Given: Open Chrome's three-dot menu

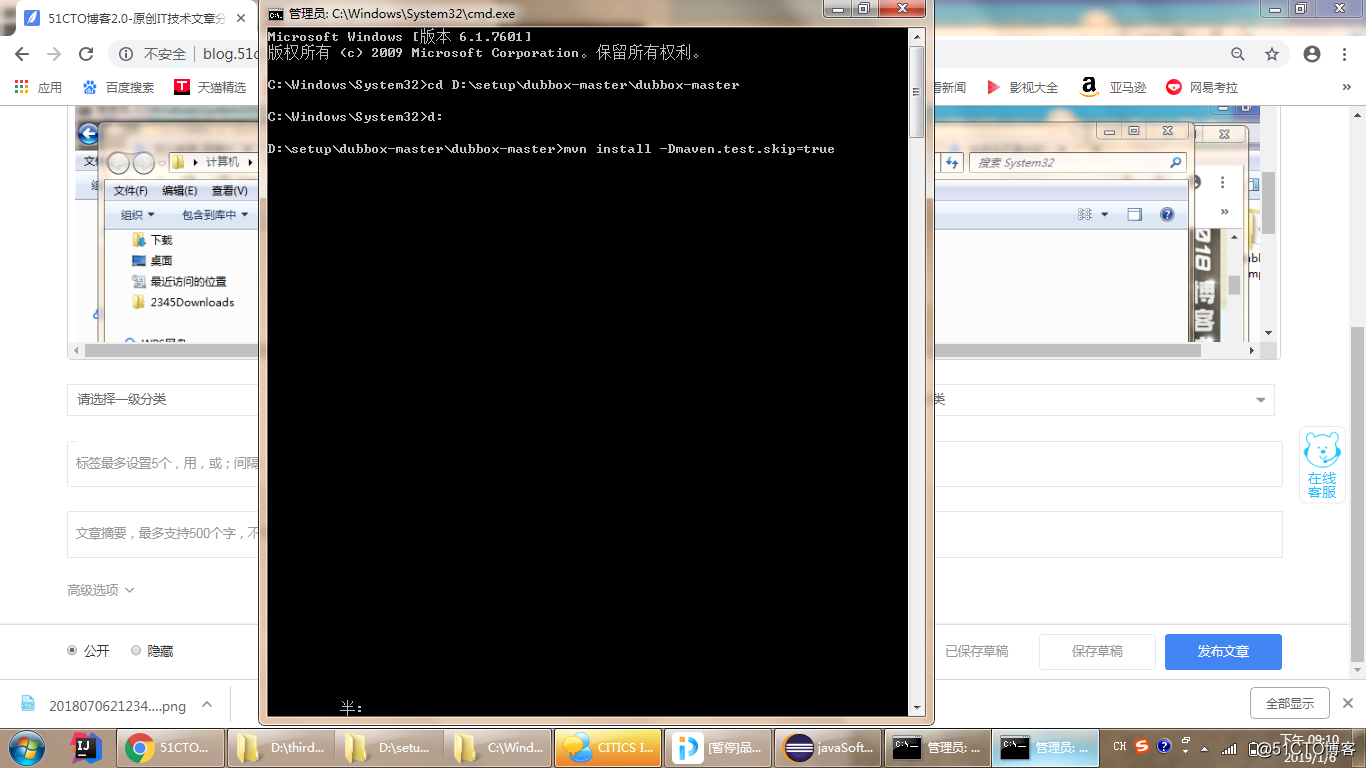Looking at the screenshot, I should click(1343, 54).
